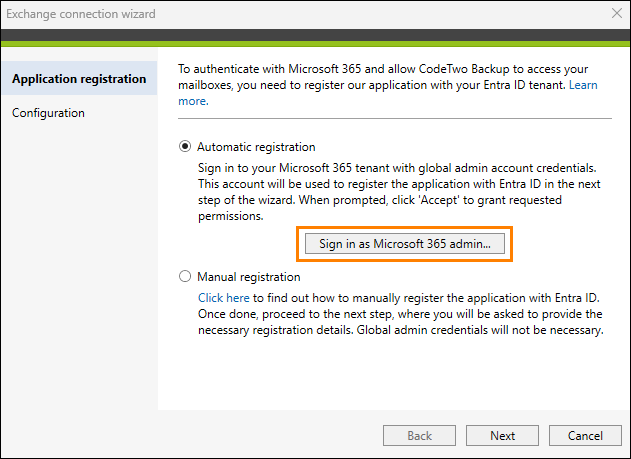Screen dimensions: 631x459
Task: Select the Automatic registration radio button
Action: 185,146
